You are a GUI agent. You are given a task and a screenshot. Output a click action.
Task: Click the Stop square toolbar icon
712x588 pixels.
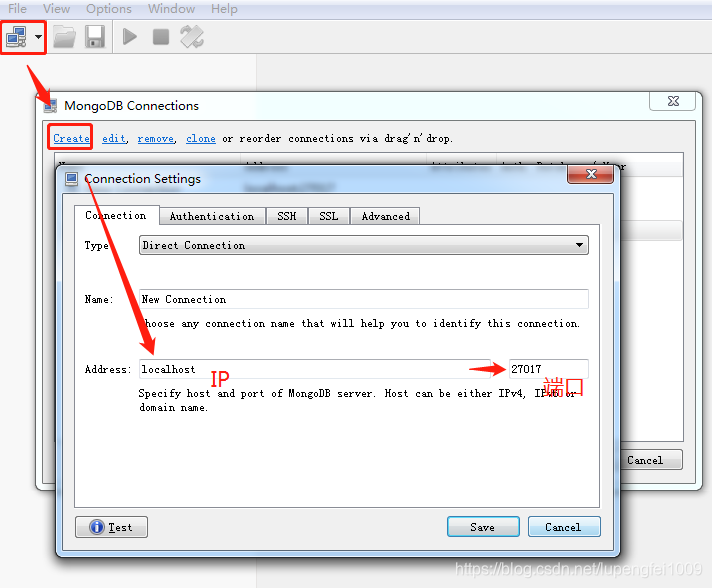[x=161, y=37]
